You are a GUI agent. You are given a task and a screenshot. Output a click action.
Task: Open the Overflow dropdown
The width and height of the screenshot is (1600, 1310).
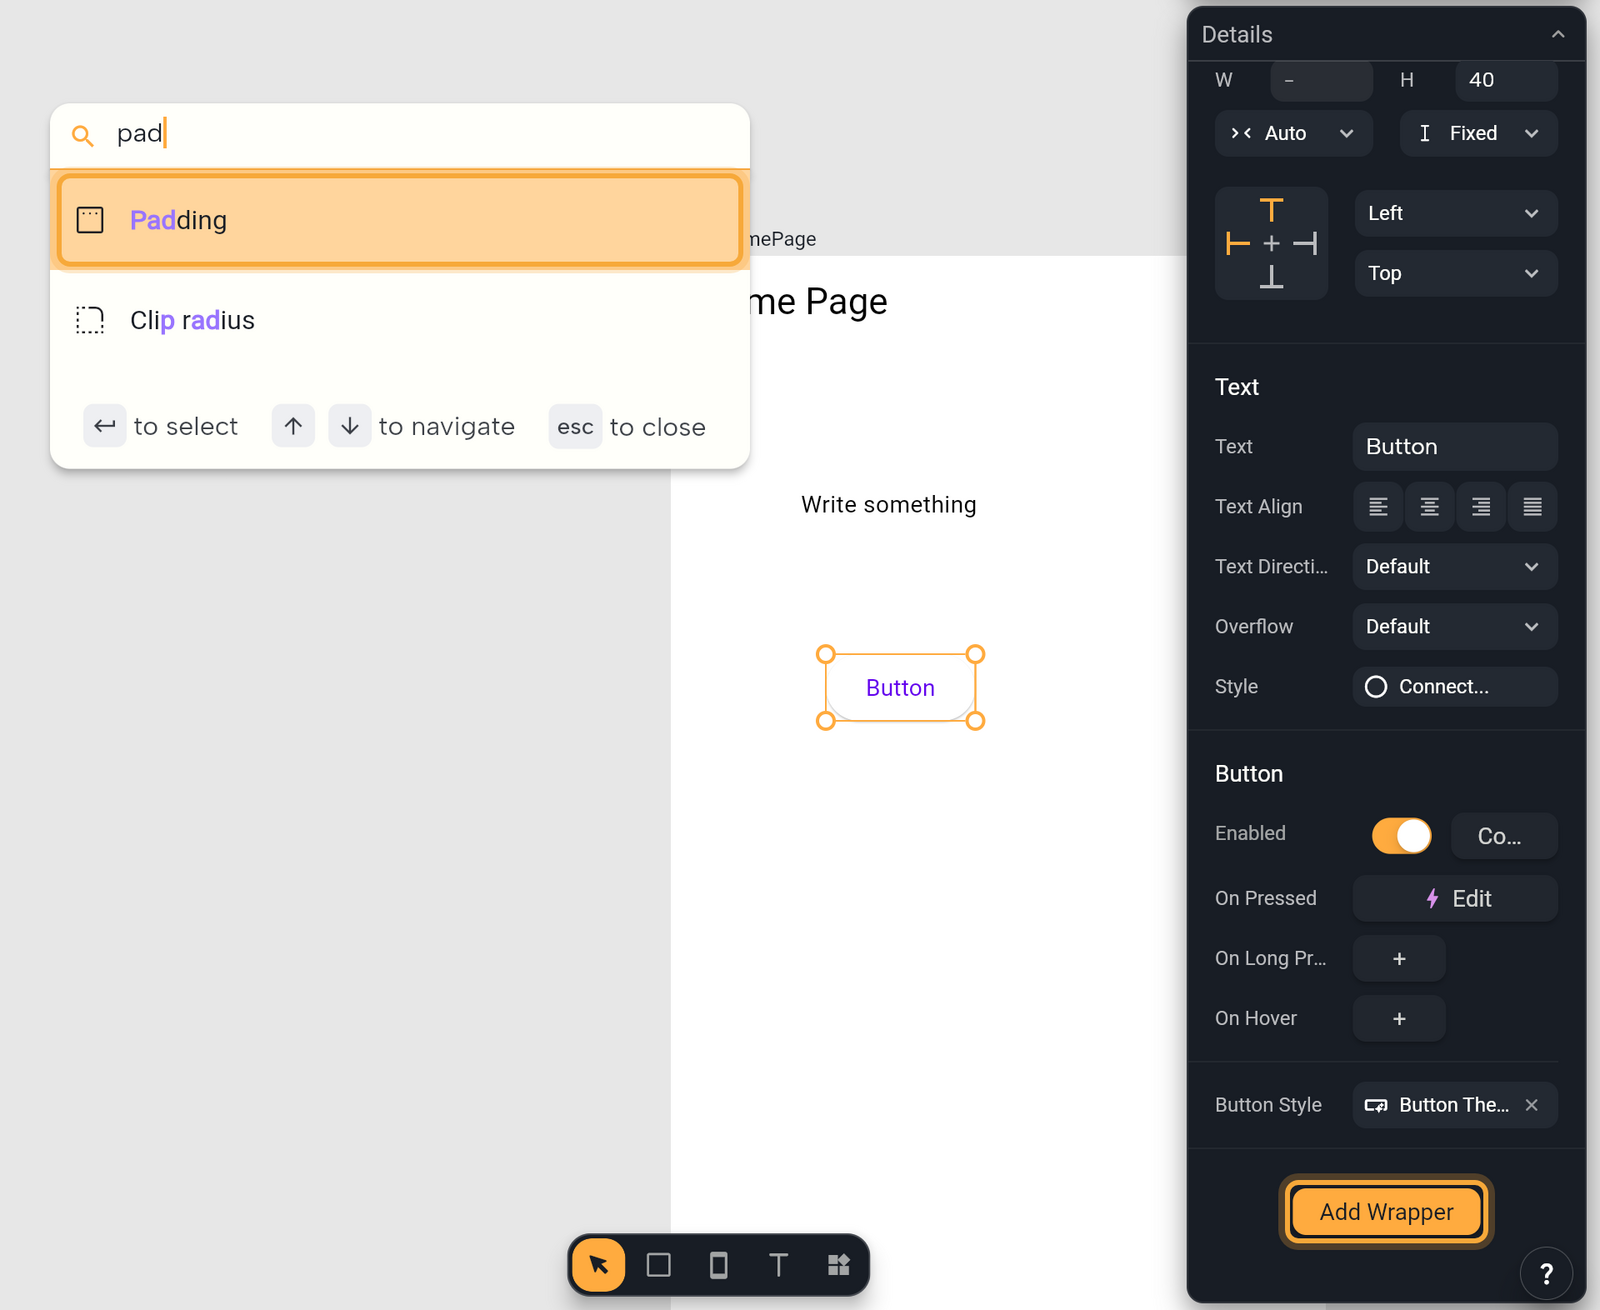(1455, 627)
